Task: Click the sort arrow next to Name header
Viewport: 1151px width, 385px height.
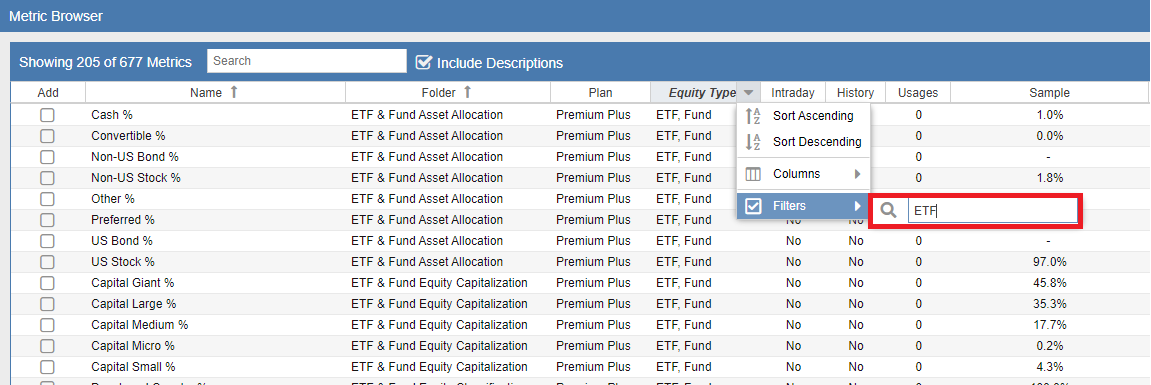Action: (x=234, y=93)
